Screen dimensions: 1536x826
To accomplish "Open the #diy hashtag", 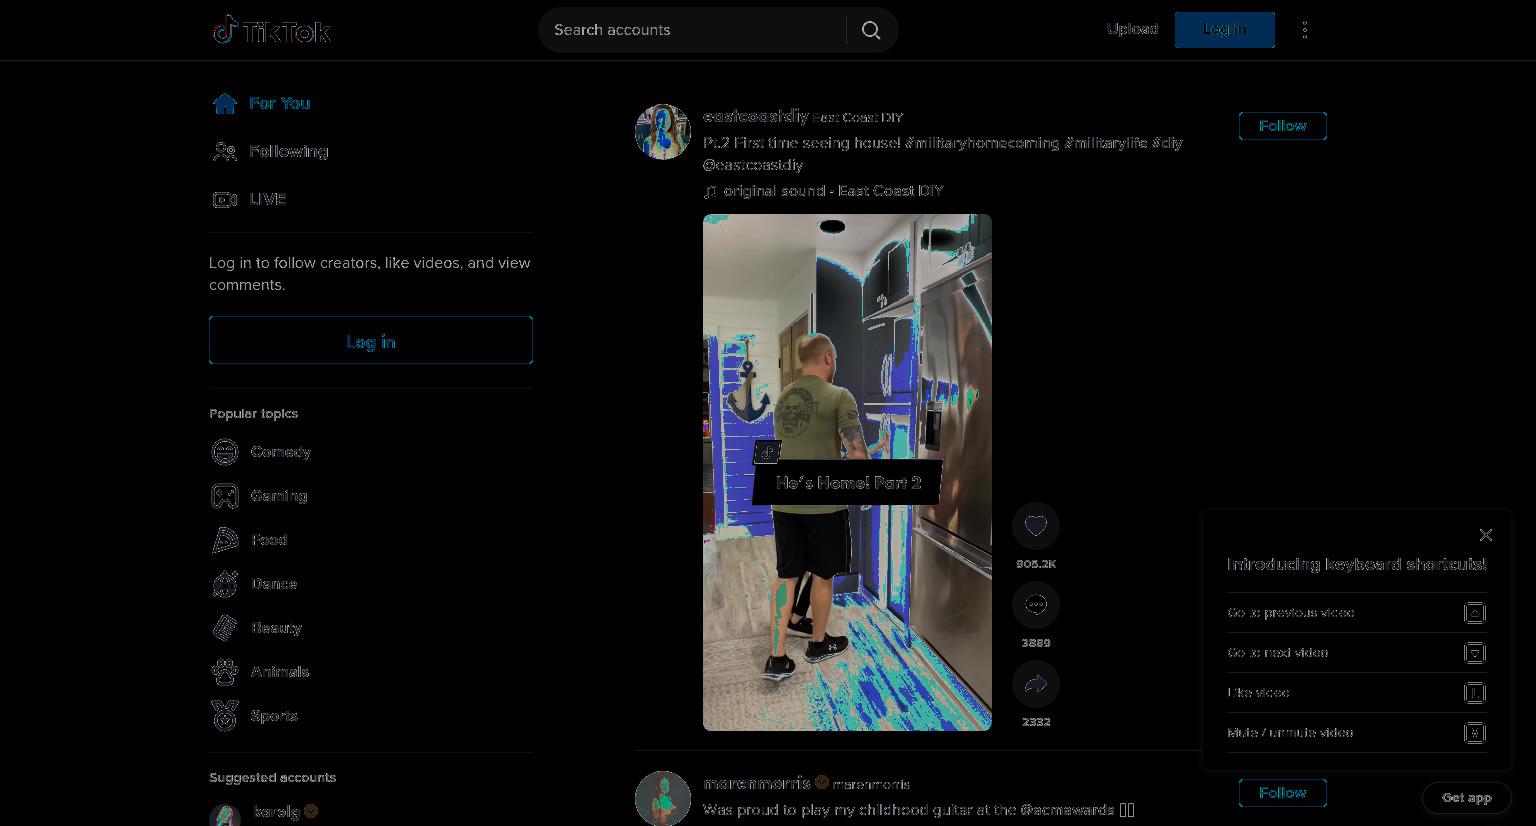I will pos(1167,143).
